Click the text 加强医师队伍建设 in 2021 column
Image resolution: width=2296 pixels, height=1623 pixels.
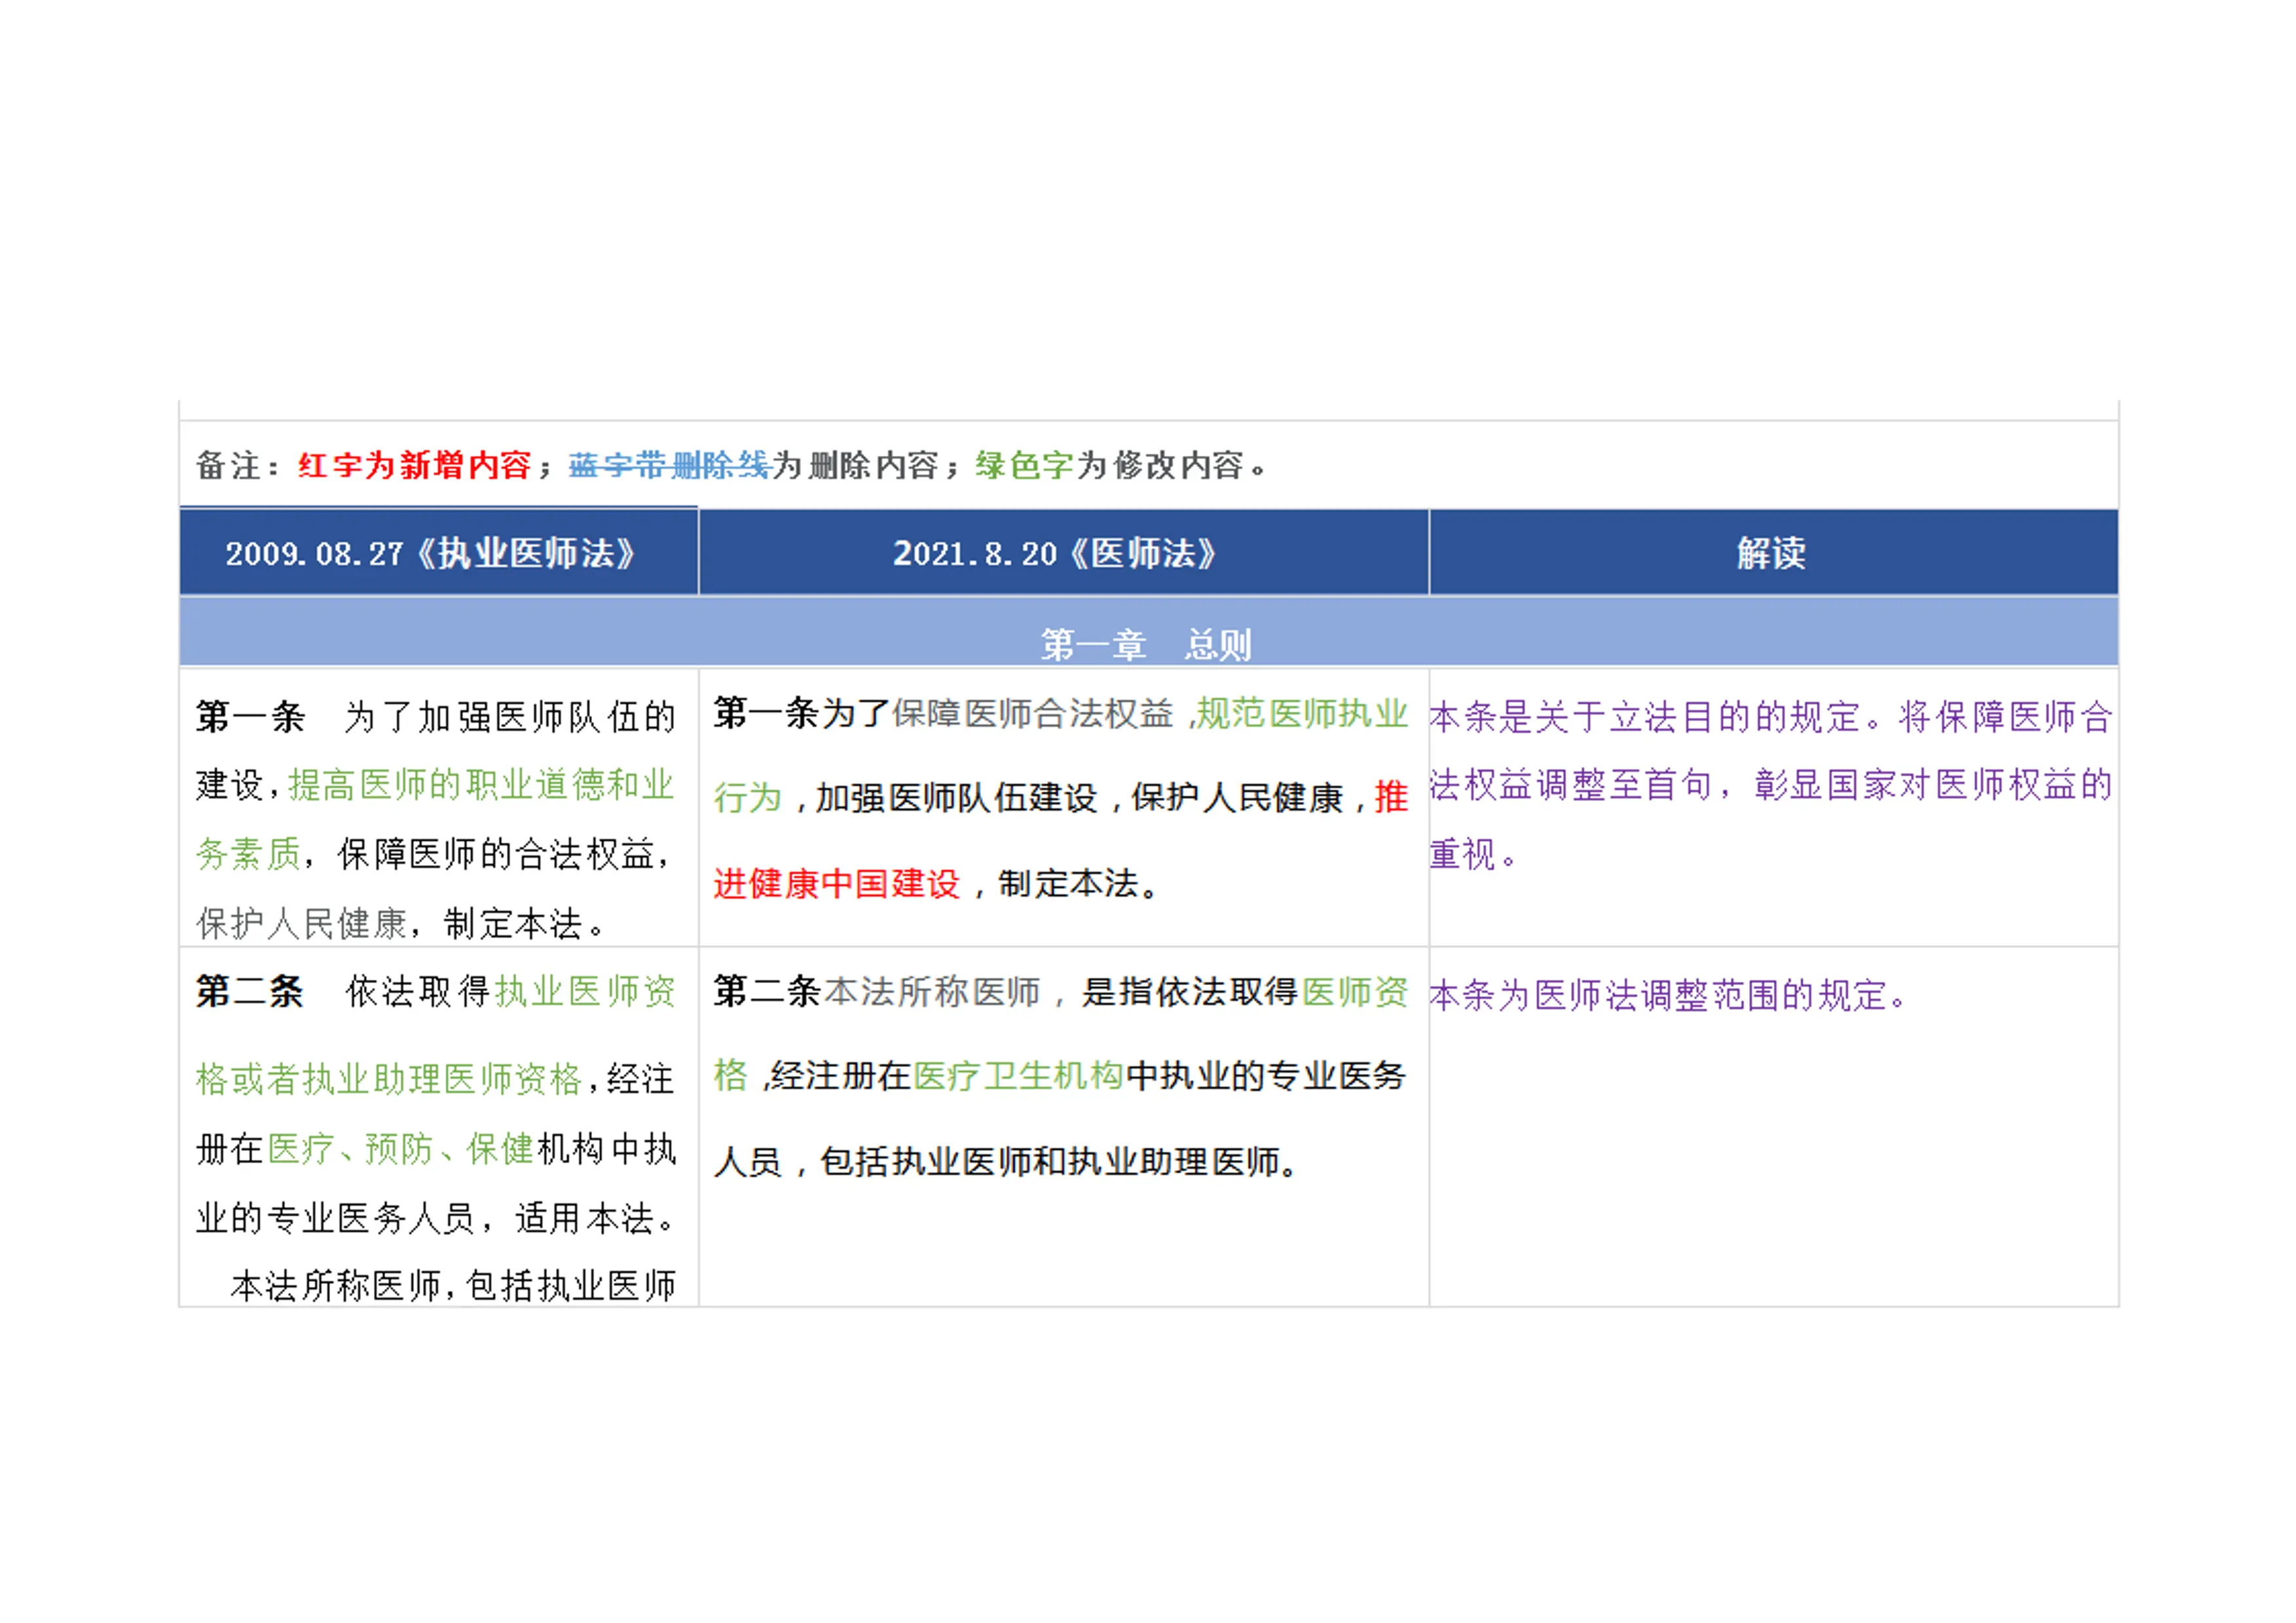click(957, 797)
